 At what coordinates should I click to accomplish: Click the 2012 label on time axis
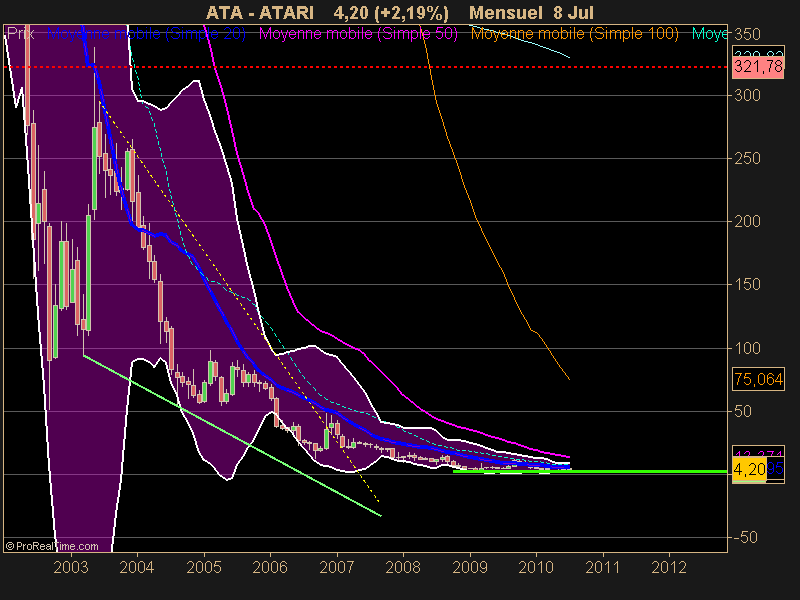pos(669,567)
